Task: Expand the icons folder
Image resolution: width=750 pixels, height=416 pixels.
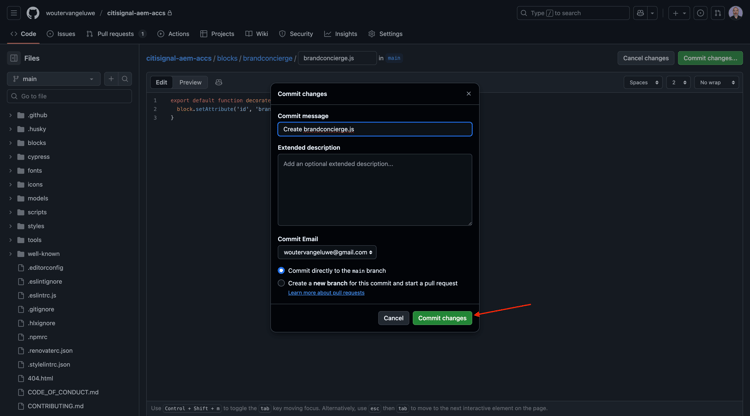Action: point(11,185)
